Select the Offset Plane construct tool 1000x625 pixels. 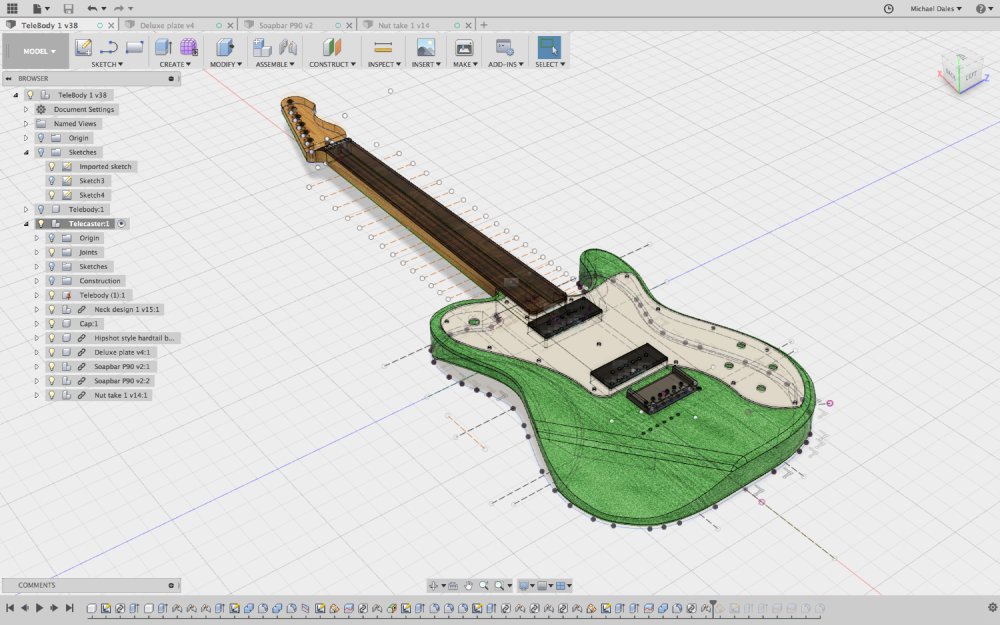[x=332, y=47]
